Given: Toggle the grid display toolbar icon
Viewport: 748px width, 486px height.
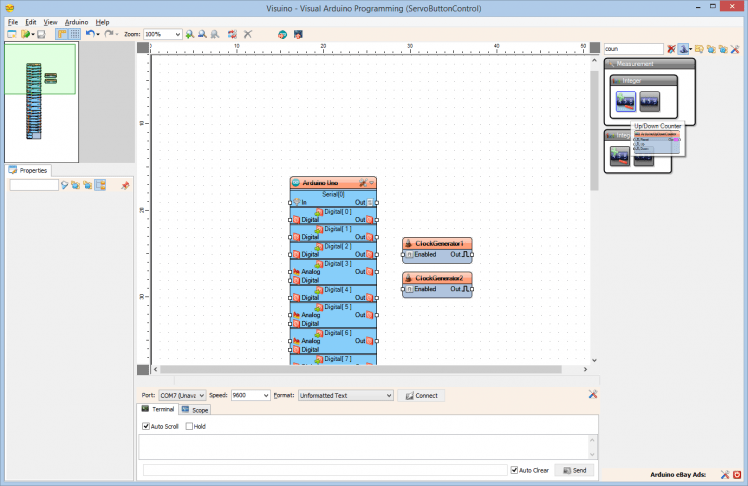Looking at the screenshot, I should (x=75, y=34).
